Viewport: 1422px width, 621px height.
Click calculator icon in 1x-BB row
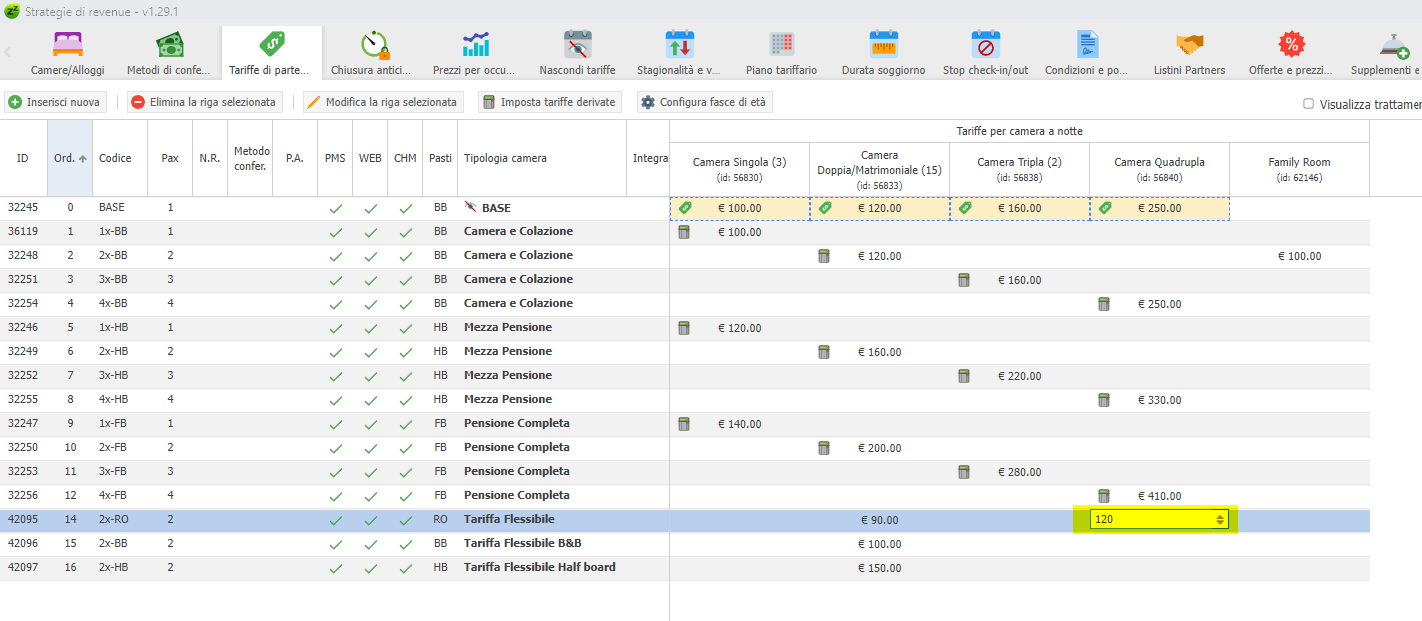(x=684, y=232)
